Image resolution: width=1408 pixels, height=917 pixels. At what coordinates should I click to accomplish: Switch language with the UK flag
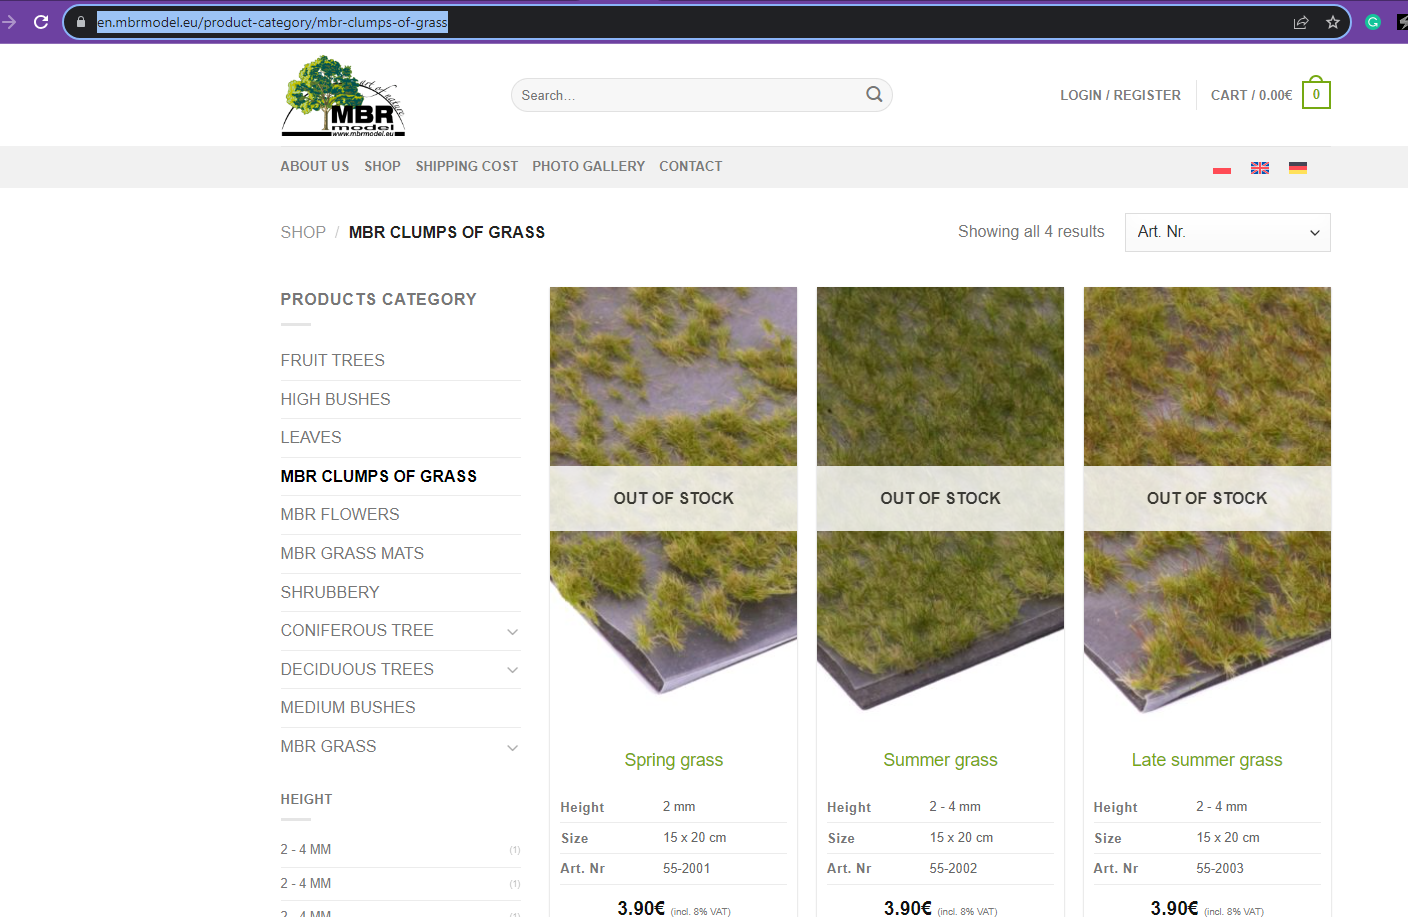click(x=1260, y=168)
